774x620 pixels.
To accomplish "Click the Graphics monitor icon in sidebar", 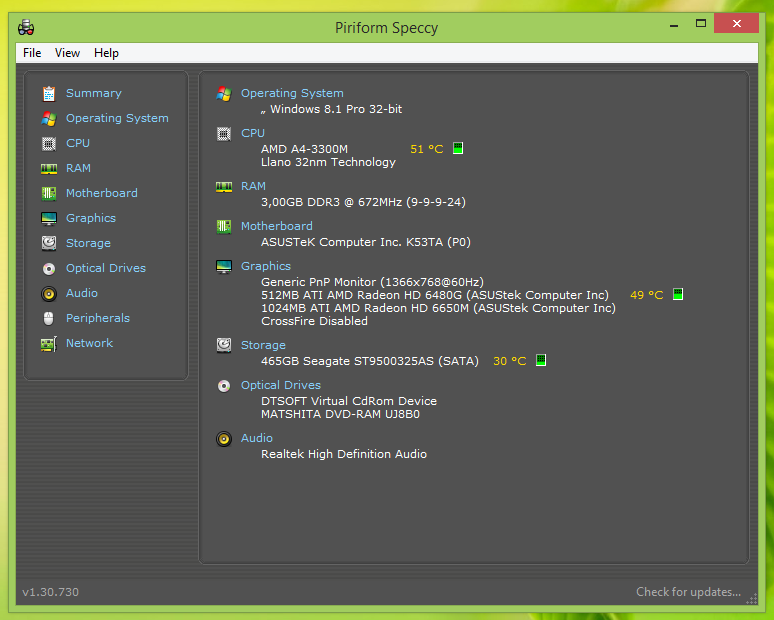I will (x=49, y=219).
